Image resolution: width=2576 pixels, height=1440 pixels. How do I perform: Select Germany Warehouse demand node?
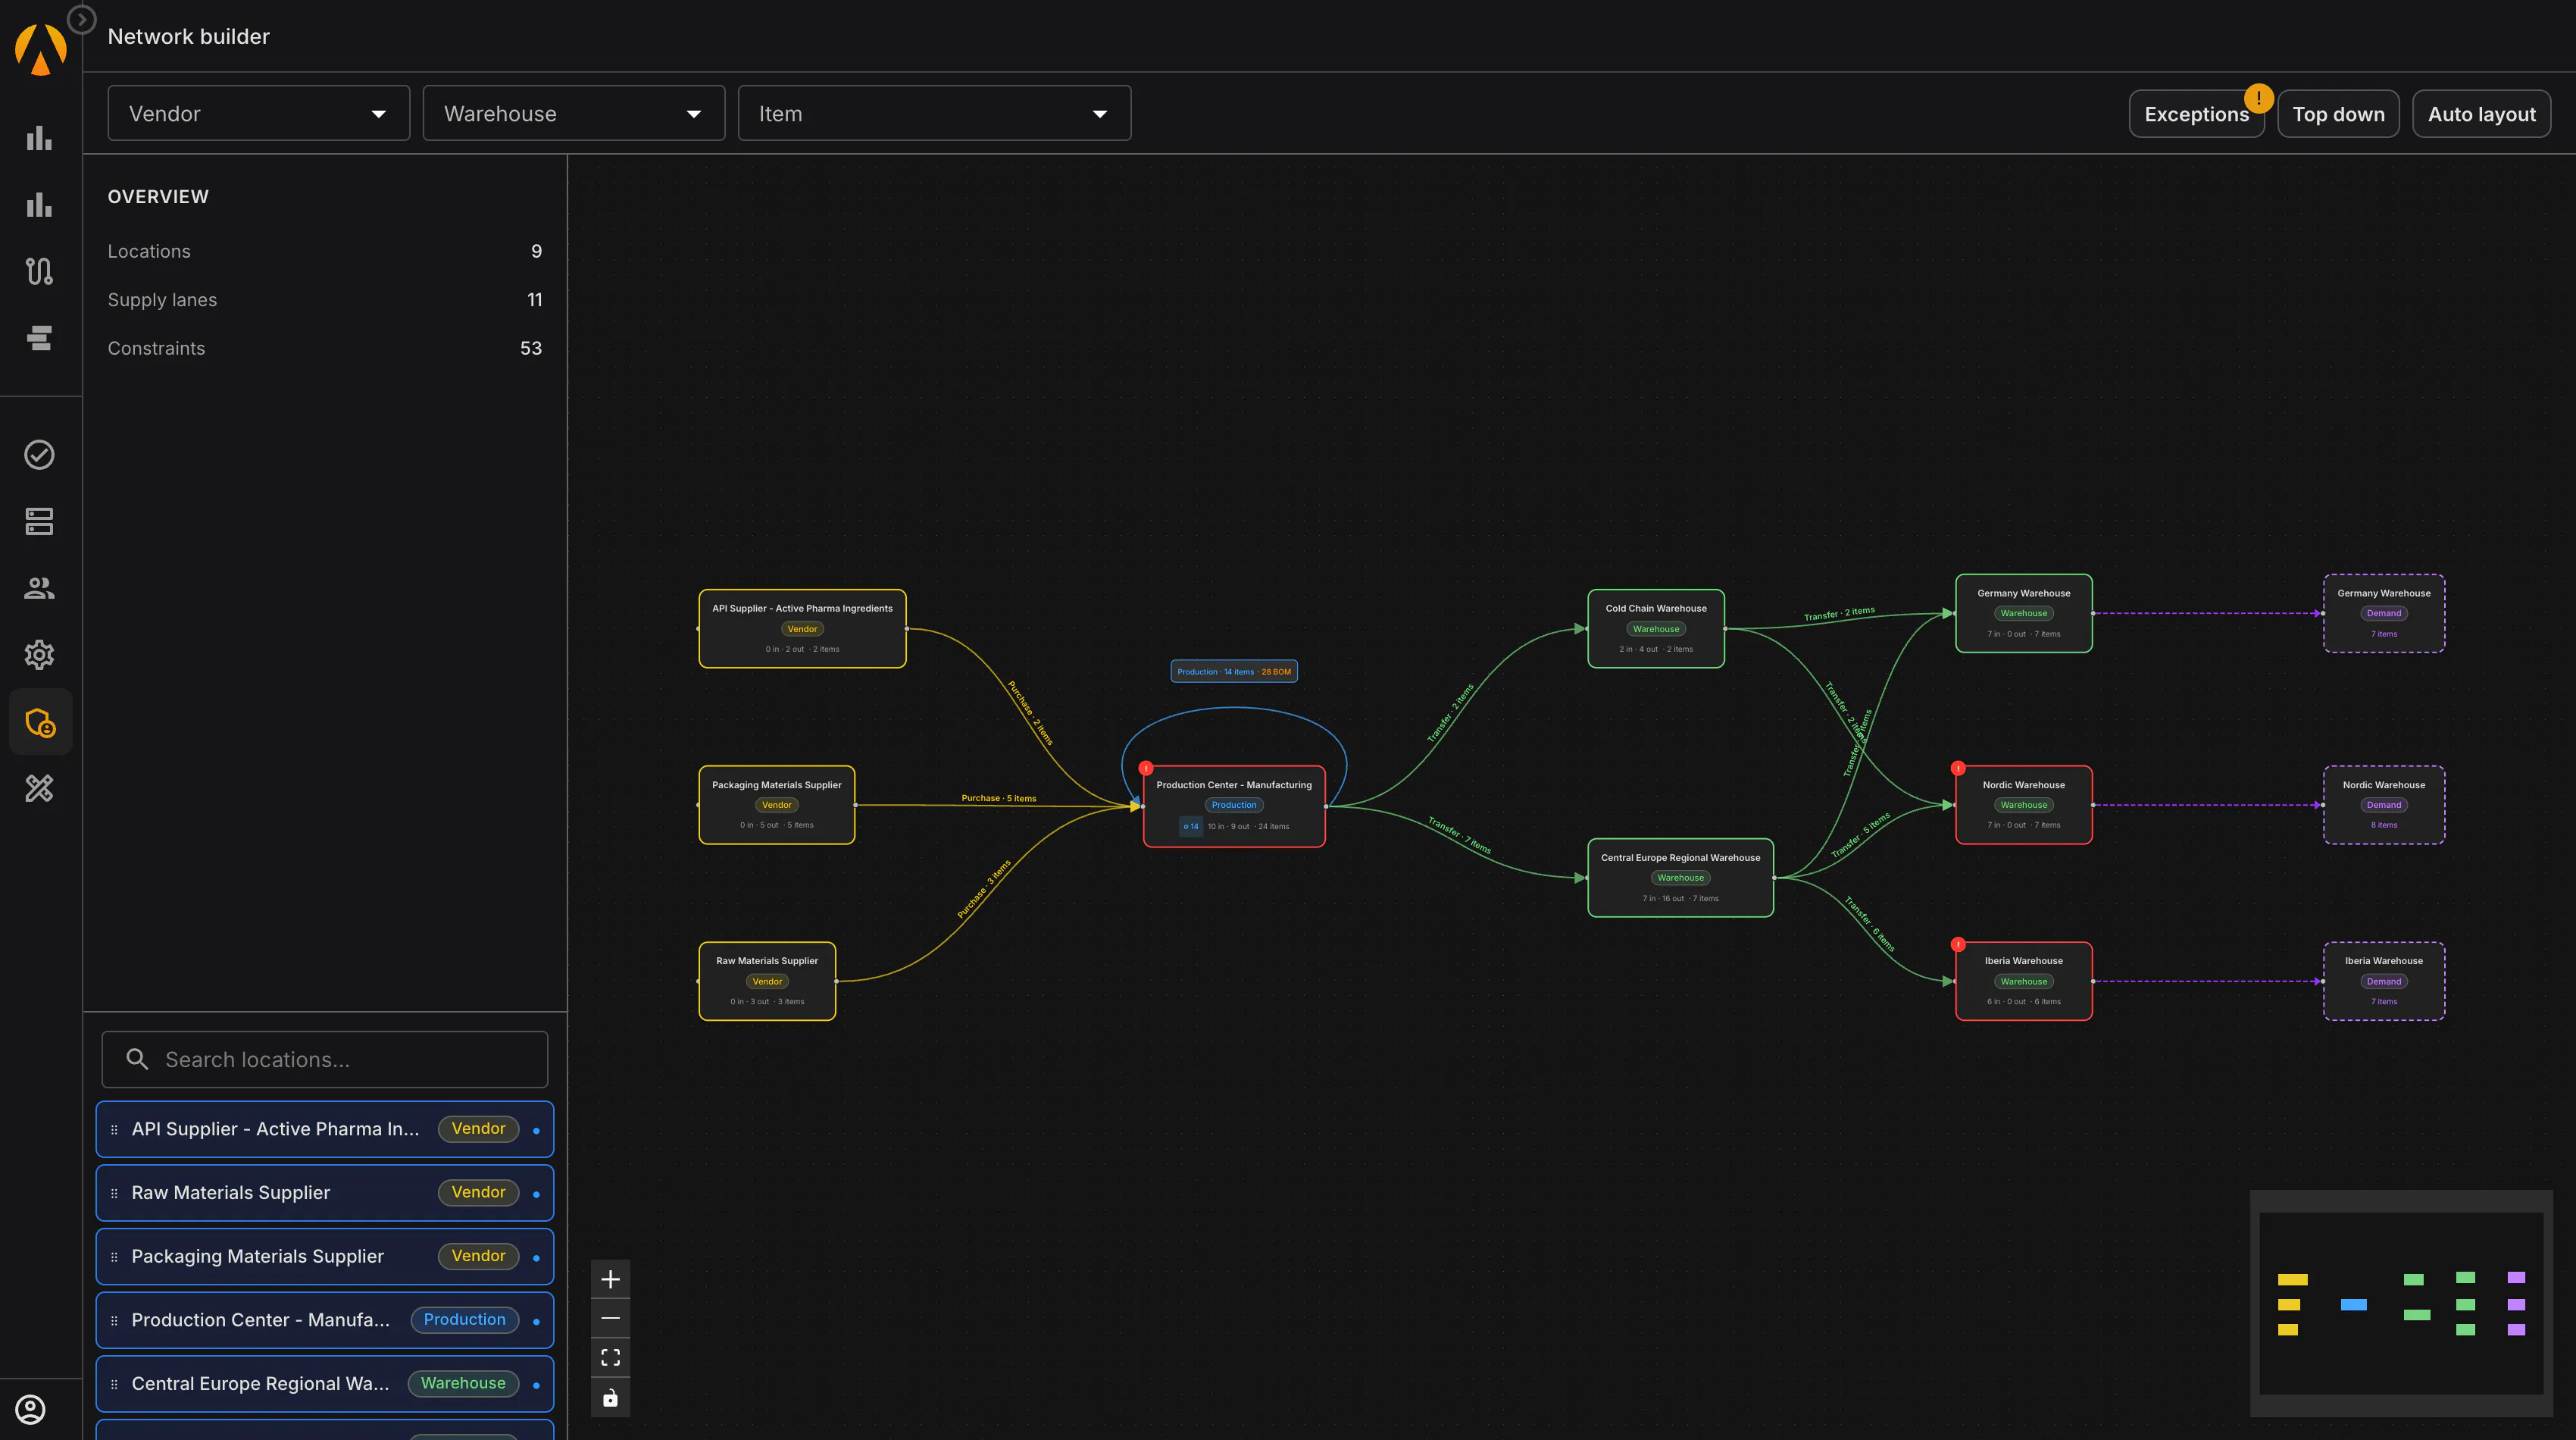click(x=2384, y=613)
